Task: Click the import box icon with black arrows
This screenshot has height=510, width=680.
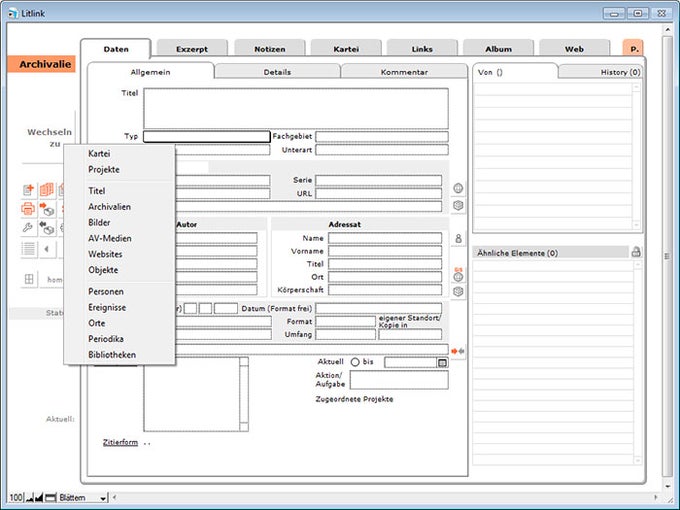Action: tap(47, 227)
